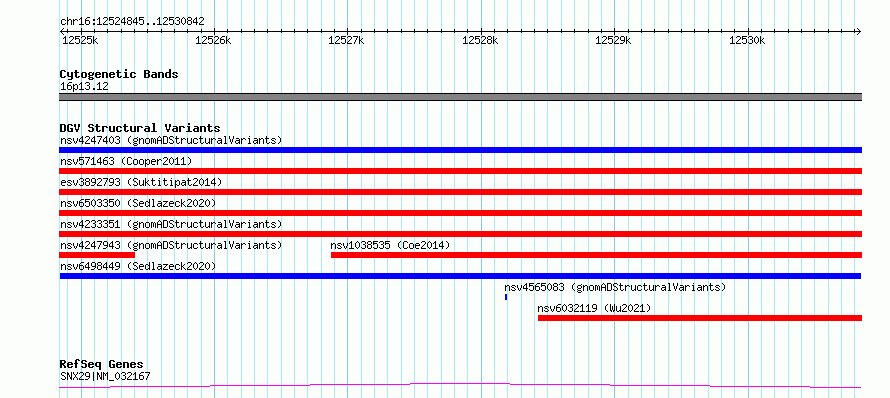
Task: Click nsv1038535 (Coe2014) label
Action: [x=390, y=245]
